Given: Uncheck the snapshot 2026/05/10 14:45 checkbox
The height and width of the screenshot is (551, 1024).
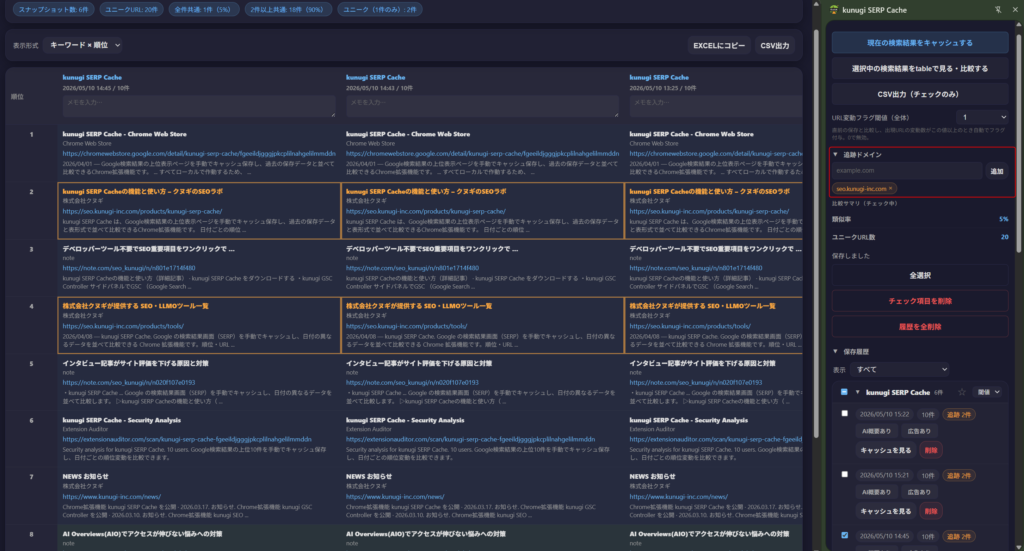Looking at the screenshot, I should coord(844,535).
